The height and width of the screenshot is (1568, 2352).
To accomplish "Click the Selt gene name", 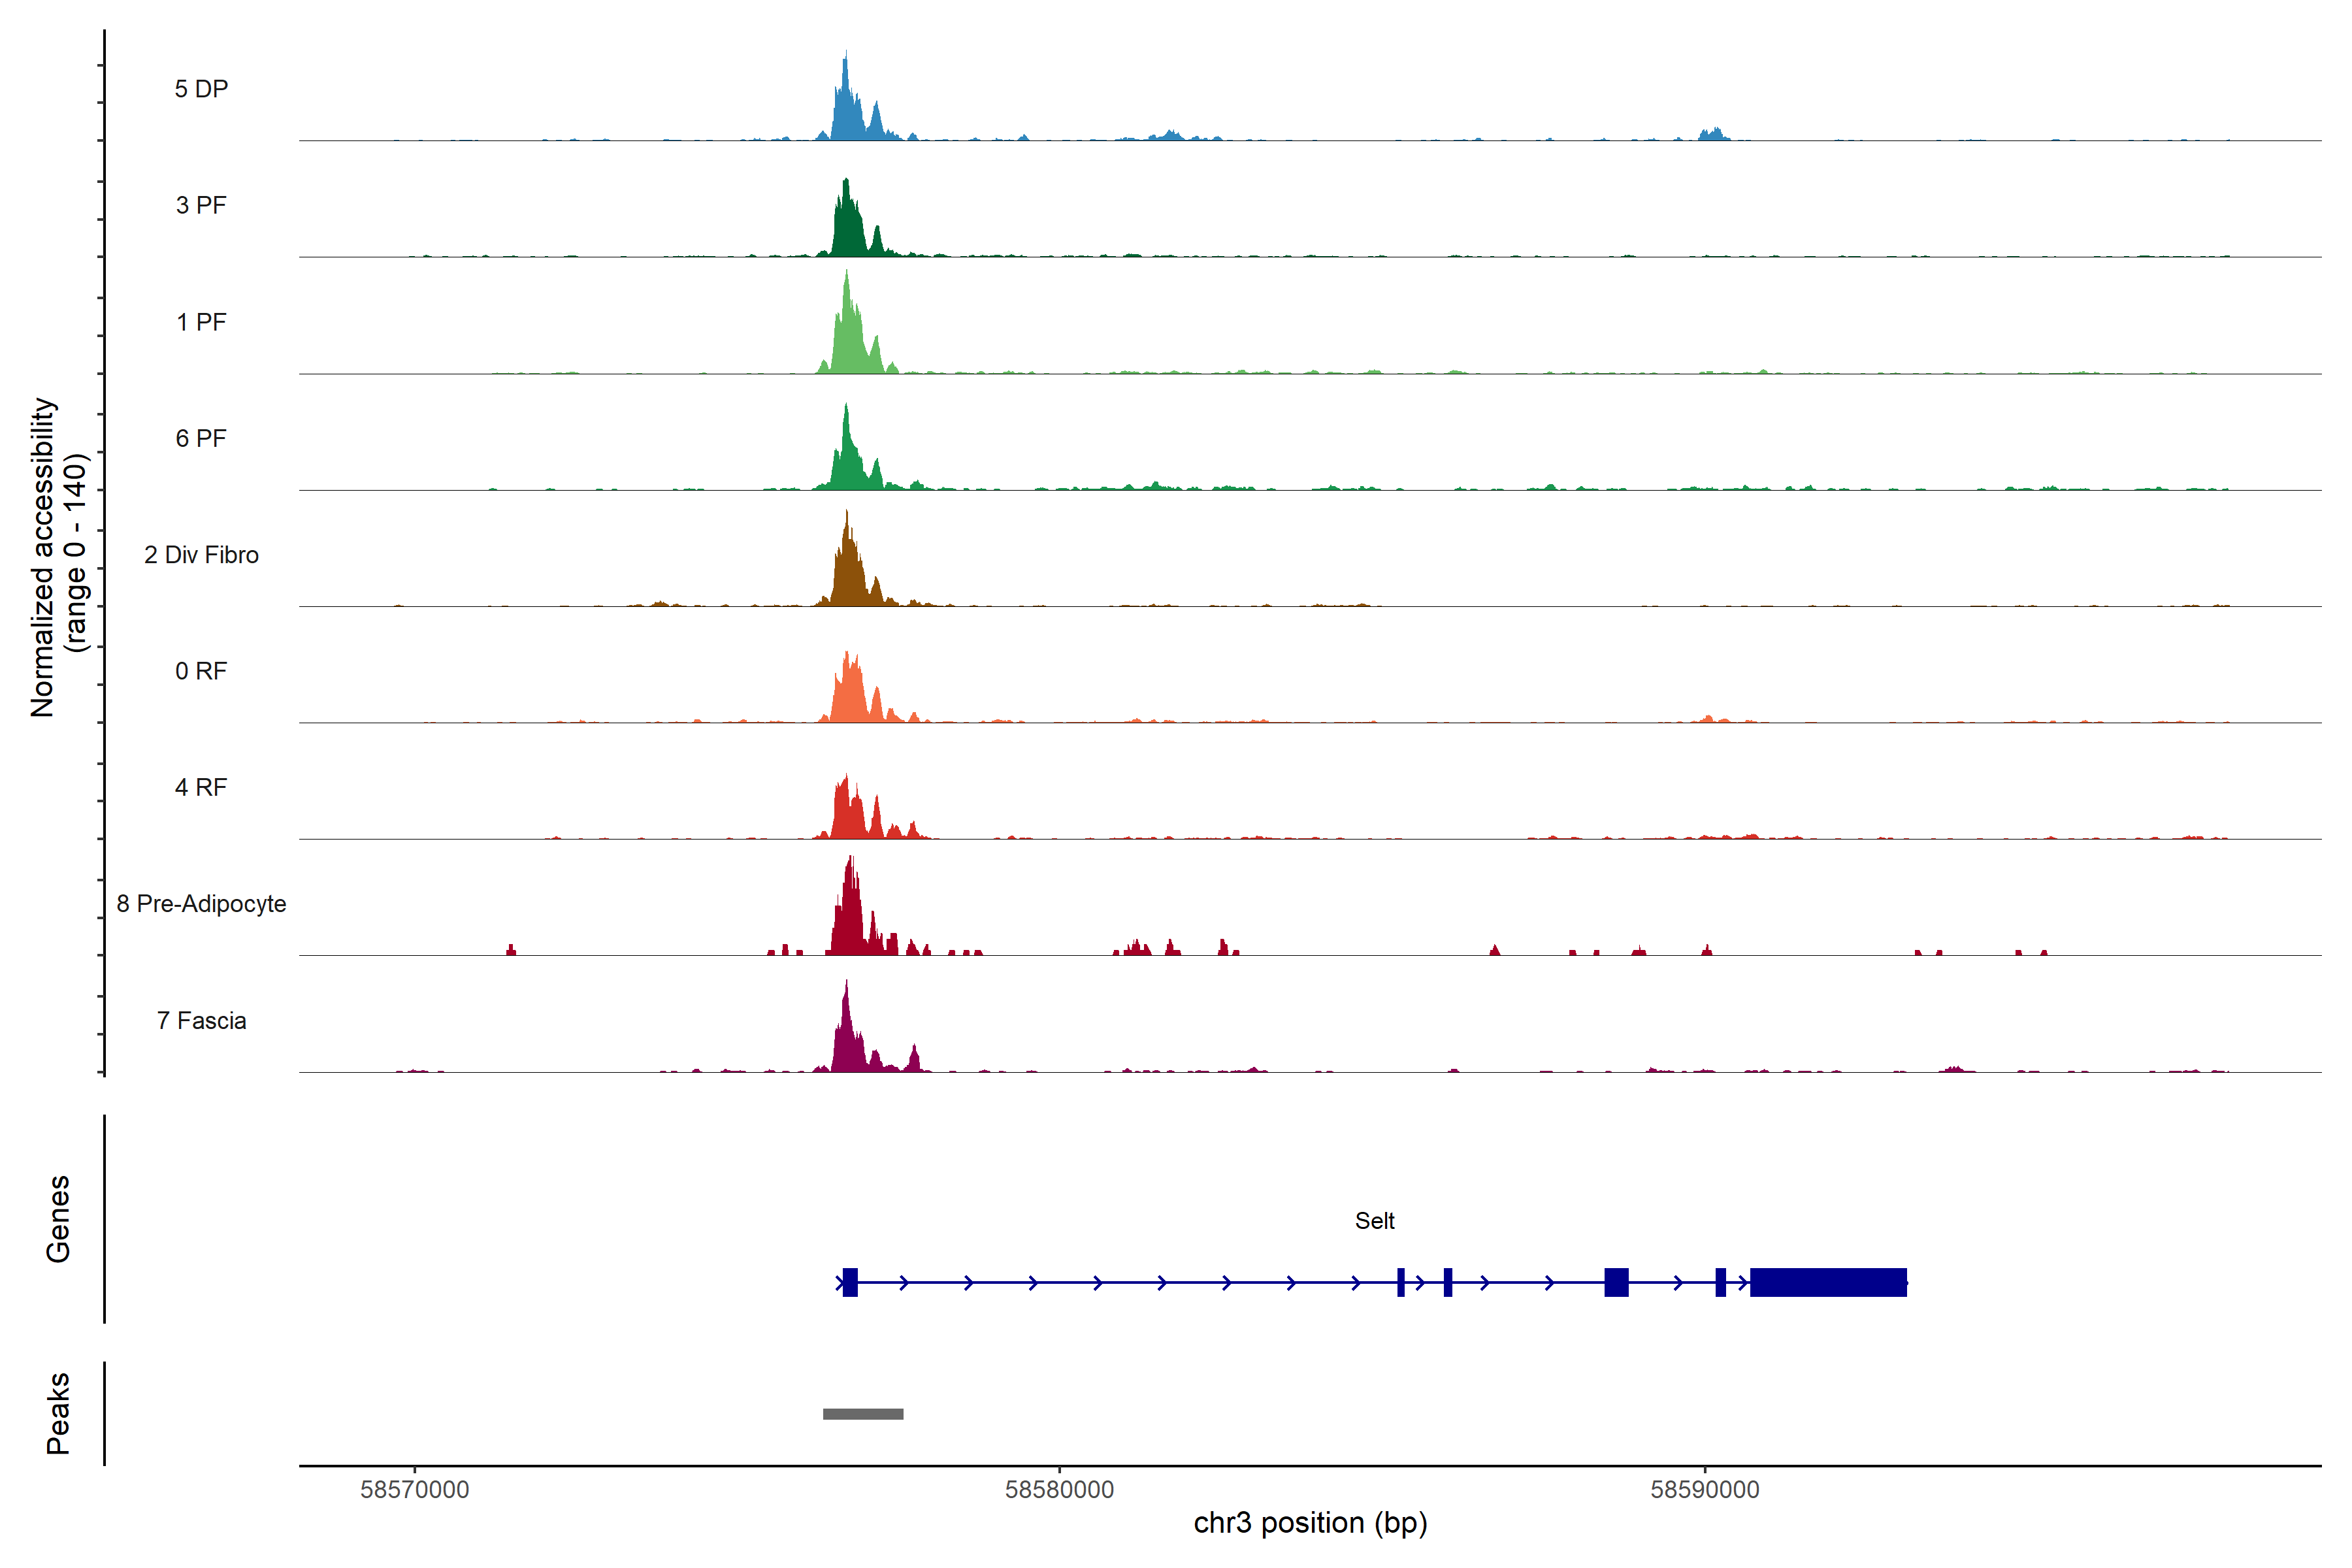I will click(x=1374, y=1221).
